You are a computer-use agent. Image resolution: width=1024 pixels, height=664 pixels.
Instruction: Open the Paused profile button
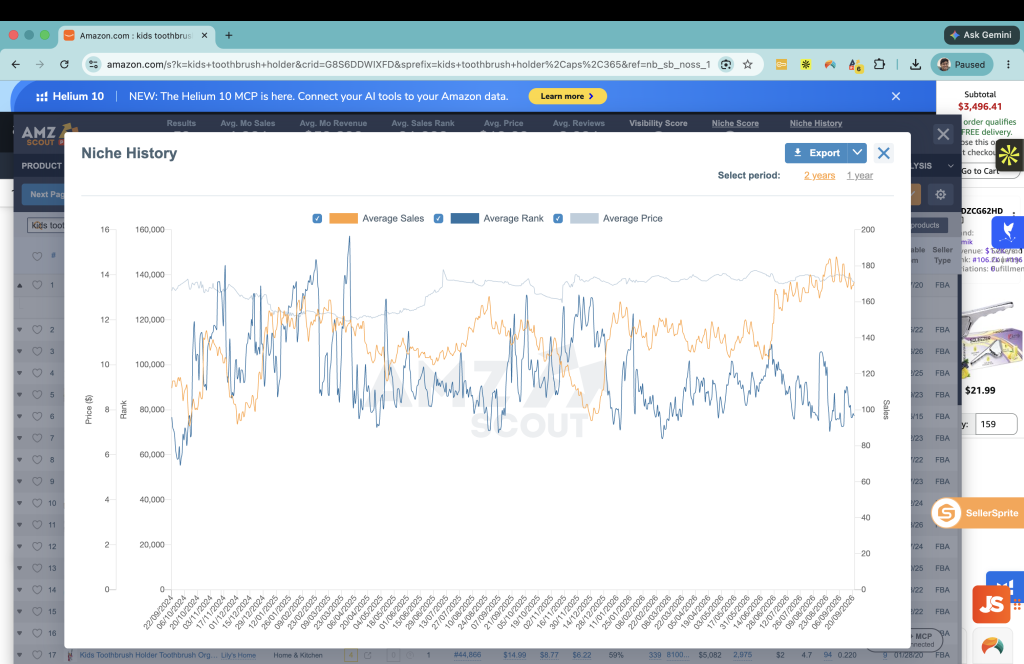pos(961,64)
